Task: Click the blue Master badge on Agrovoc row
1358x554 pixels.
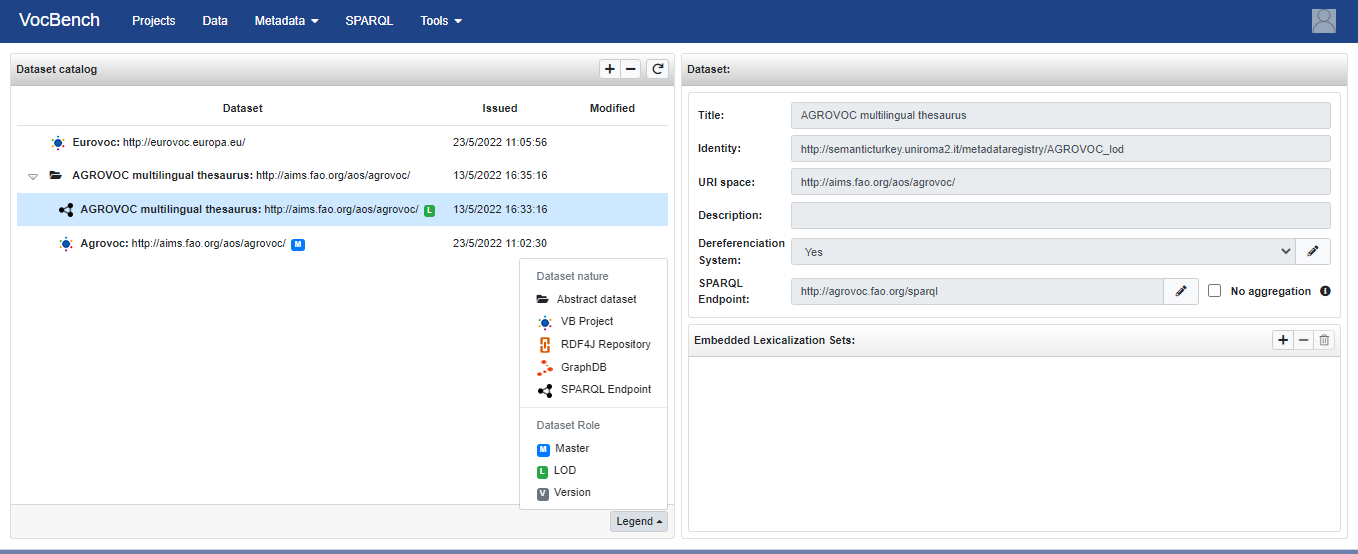Action: tap(298, 244)
